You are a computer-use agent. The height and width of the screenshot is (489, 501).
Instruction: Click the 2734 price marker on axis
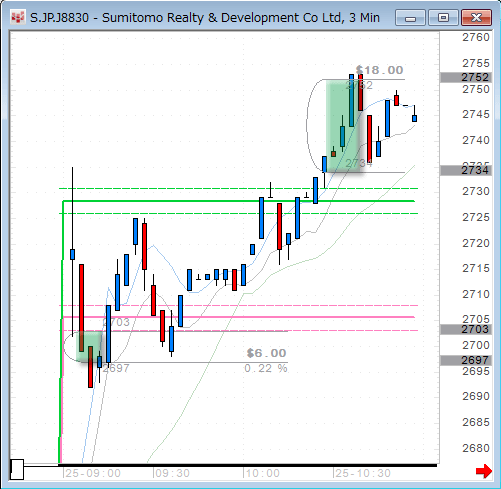[466, 170]
